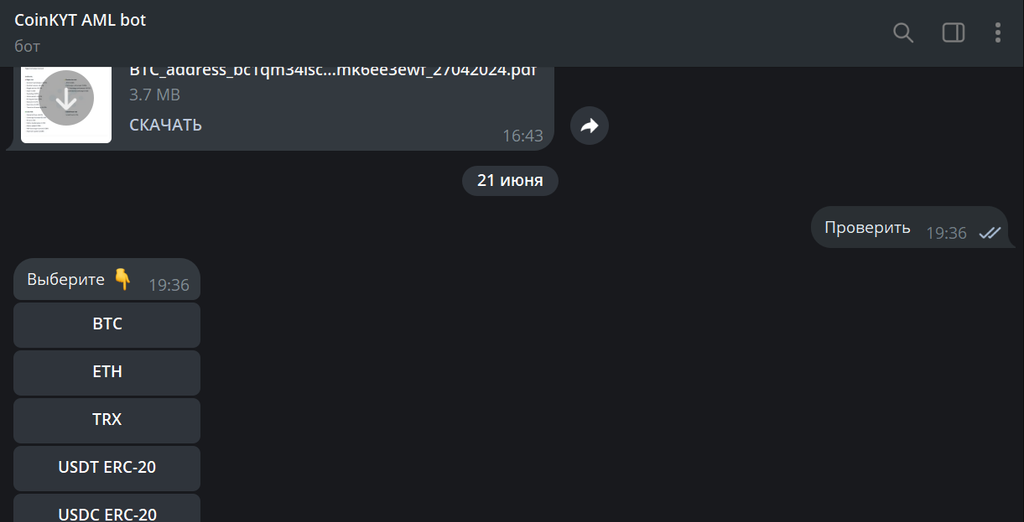Click the double-check read receipt icon
The height and width of the screenshot is (522, 1024).
(x=989, y=233)
